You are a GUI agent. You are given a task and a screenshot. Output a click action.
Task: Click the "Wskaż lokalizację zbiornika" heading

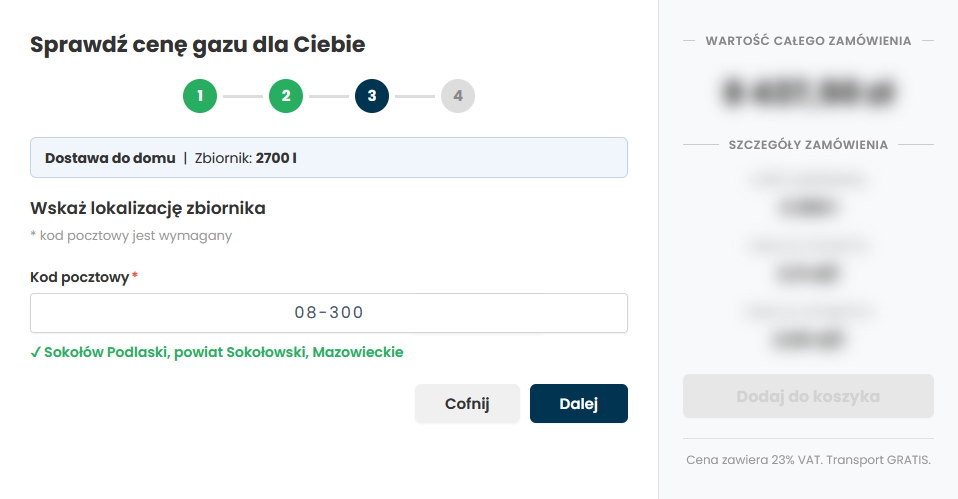pyautogui.click(x=148, y=208)
